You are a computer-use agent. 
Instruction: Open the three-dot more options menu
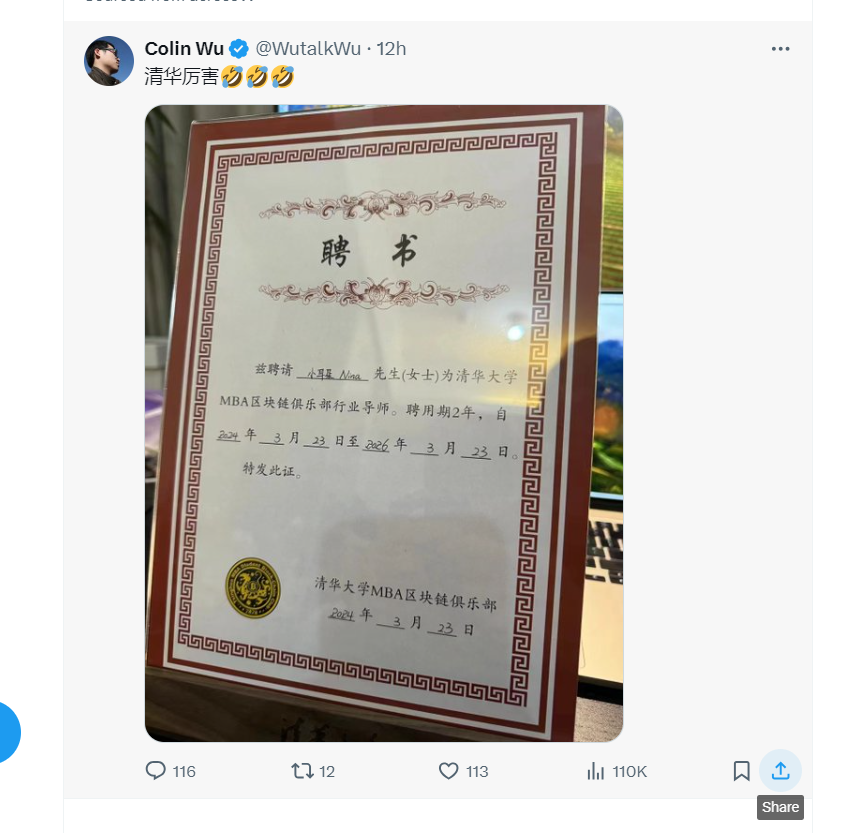point(780,49)
